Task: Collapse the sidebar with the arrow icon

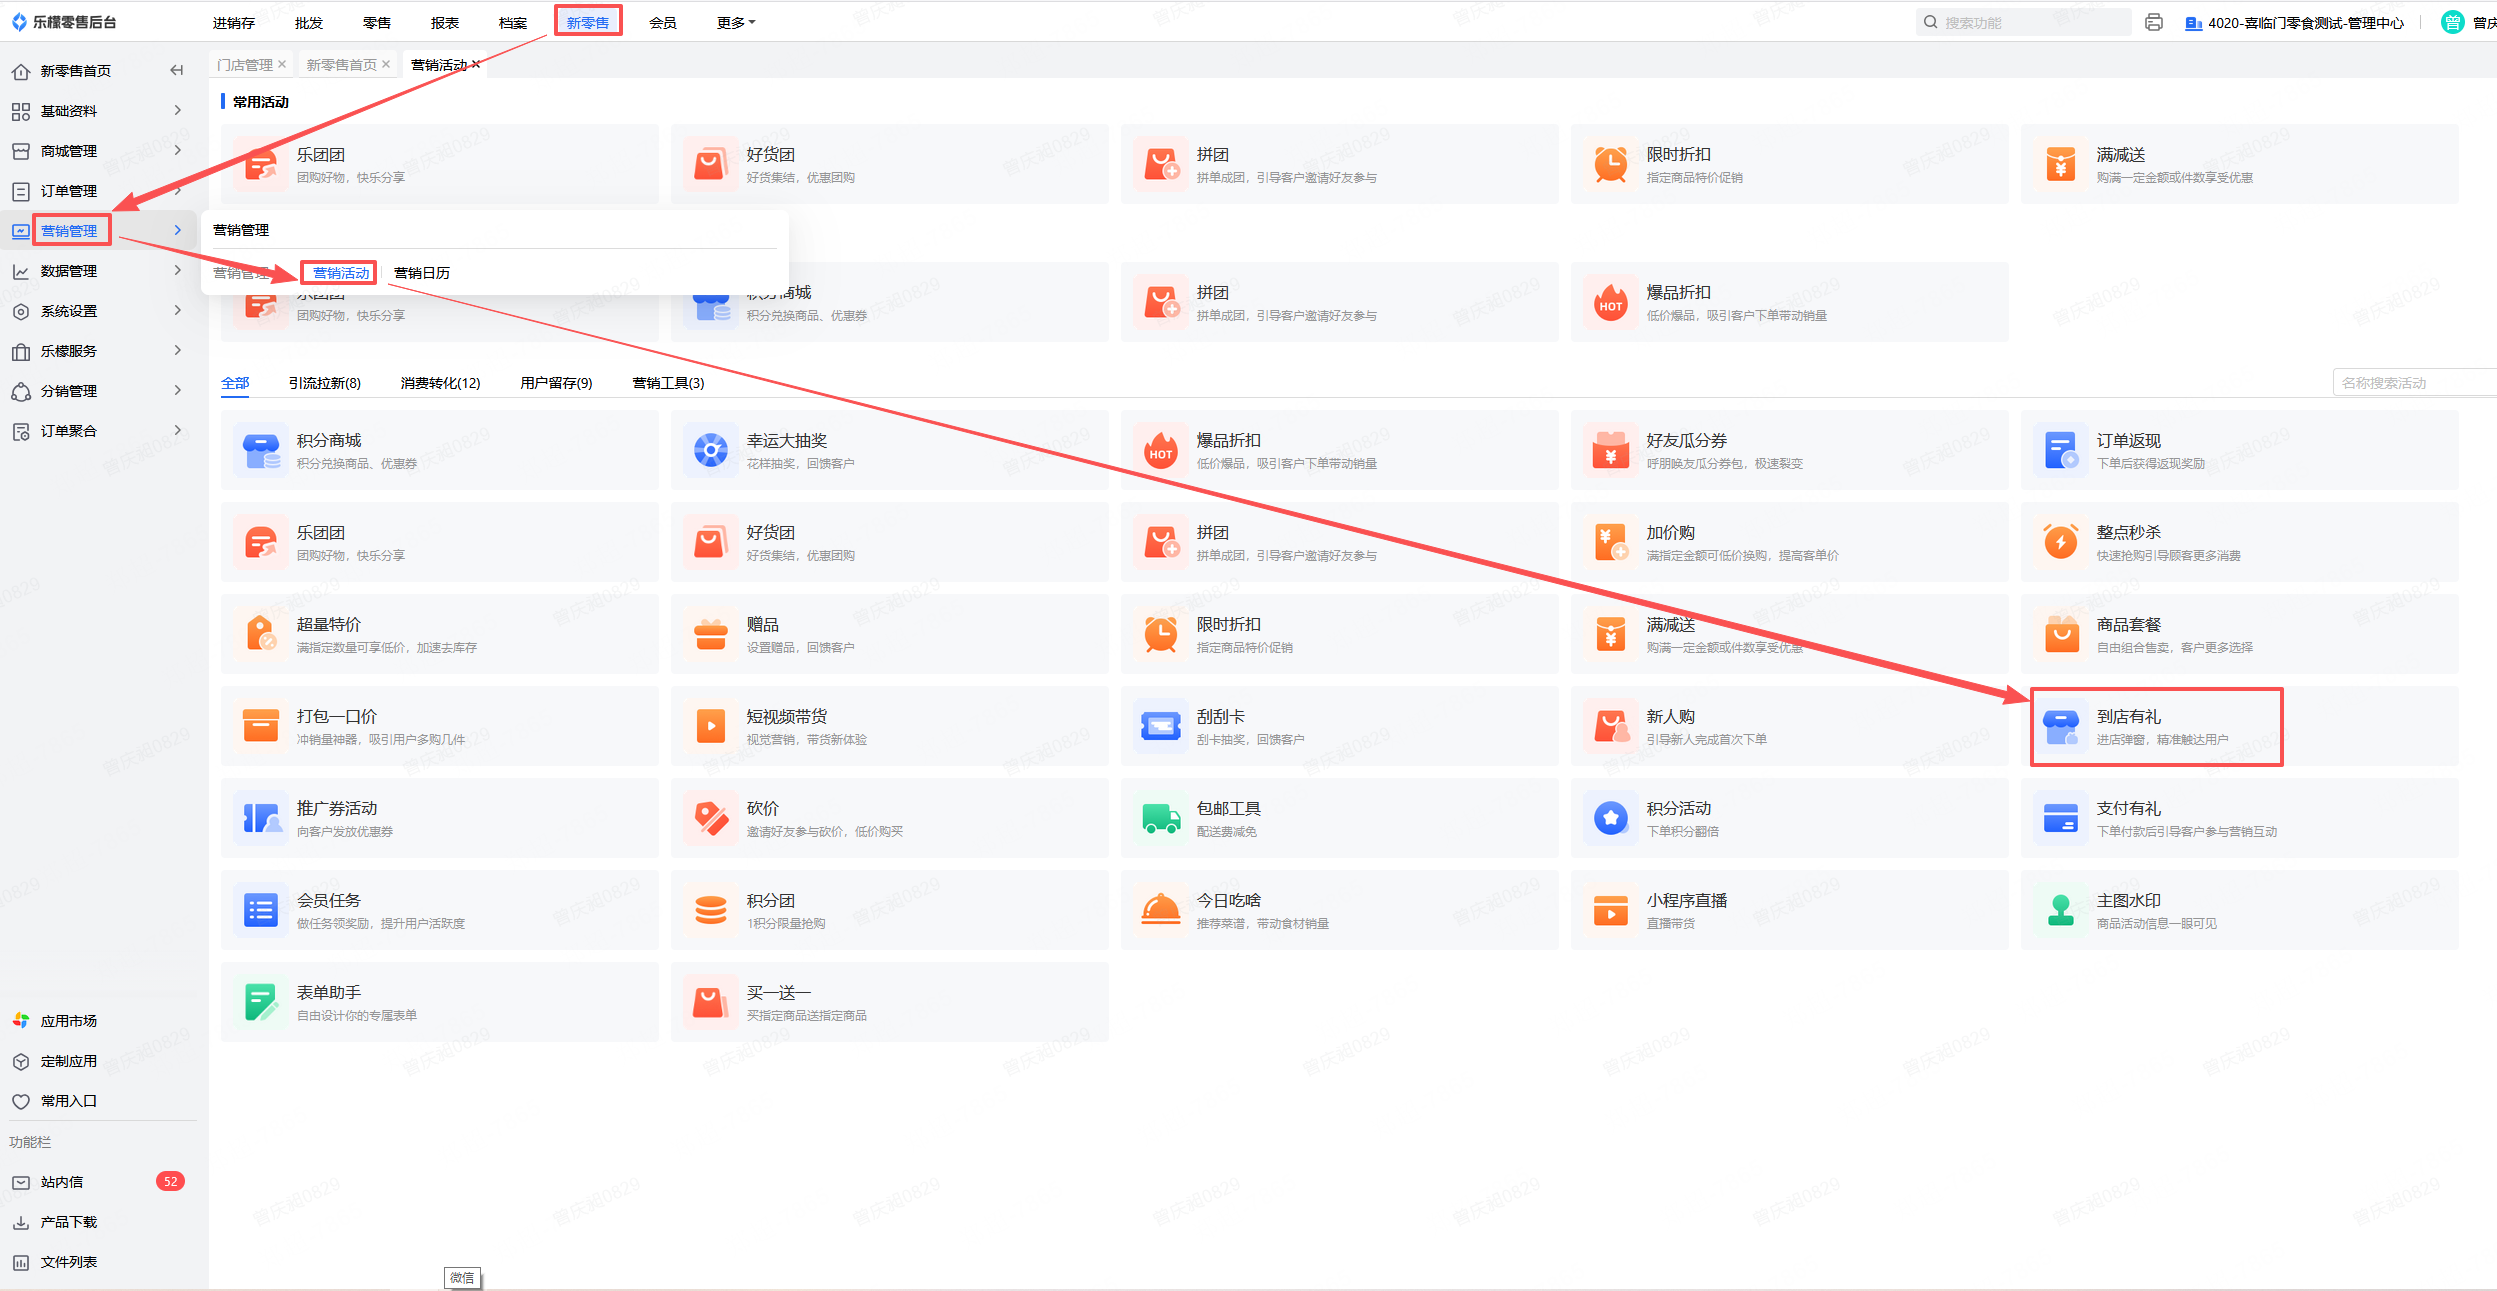Action: pyautogui.click(x=177, y=70)
